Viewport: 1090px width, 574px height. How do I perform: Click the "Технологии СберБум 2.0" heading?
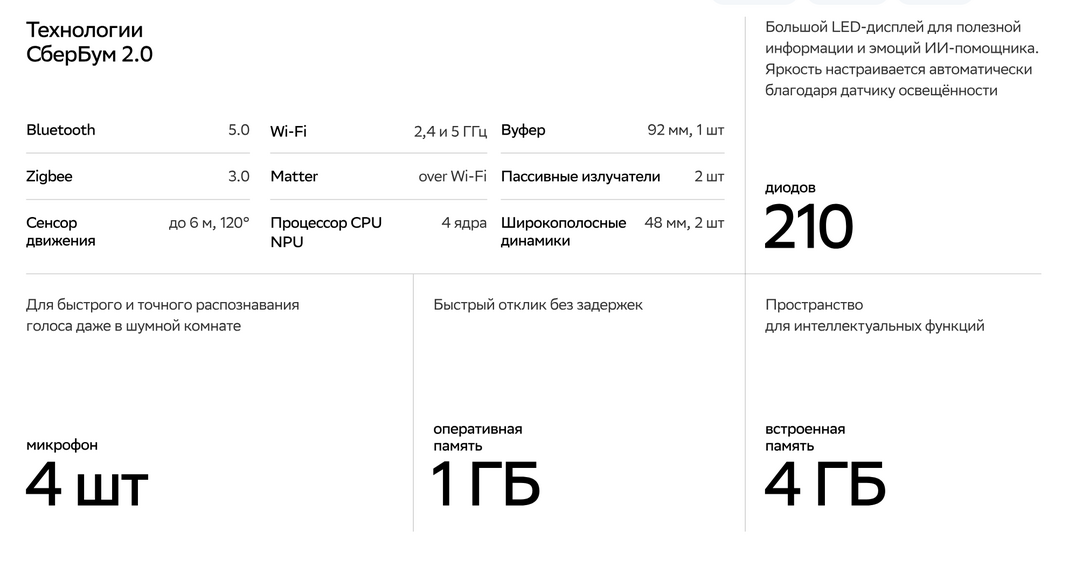[x=89, y=42]
